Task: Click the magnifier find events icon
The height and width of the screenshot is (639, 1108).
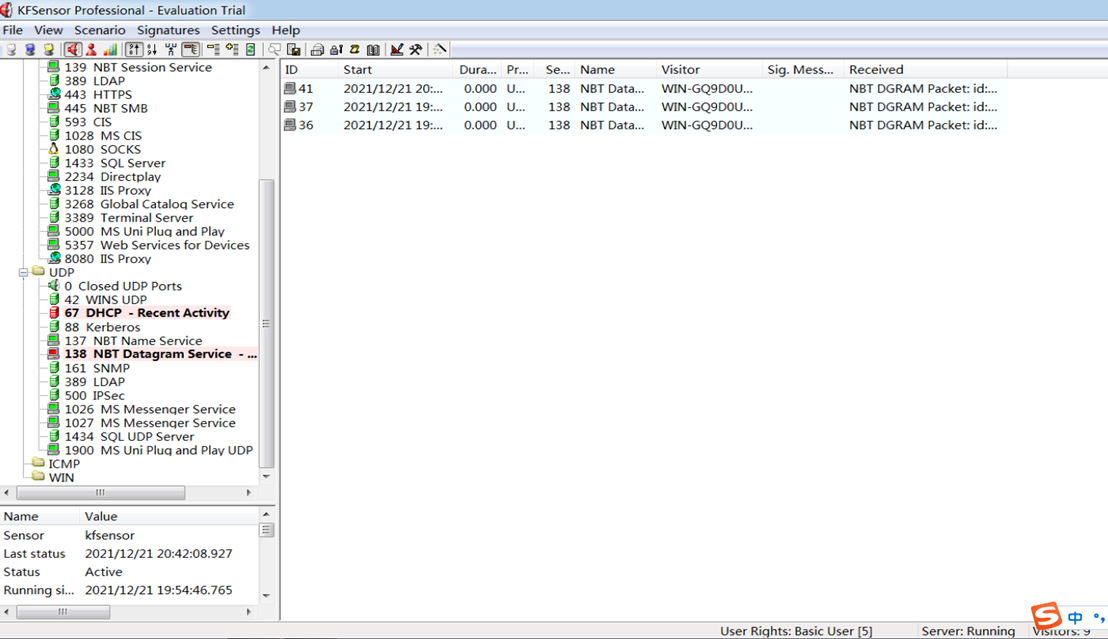Action: (x=274, y=49)
